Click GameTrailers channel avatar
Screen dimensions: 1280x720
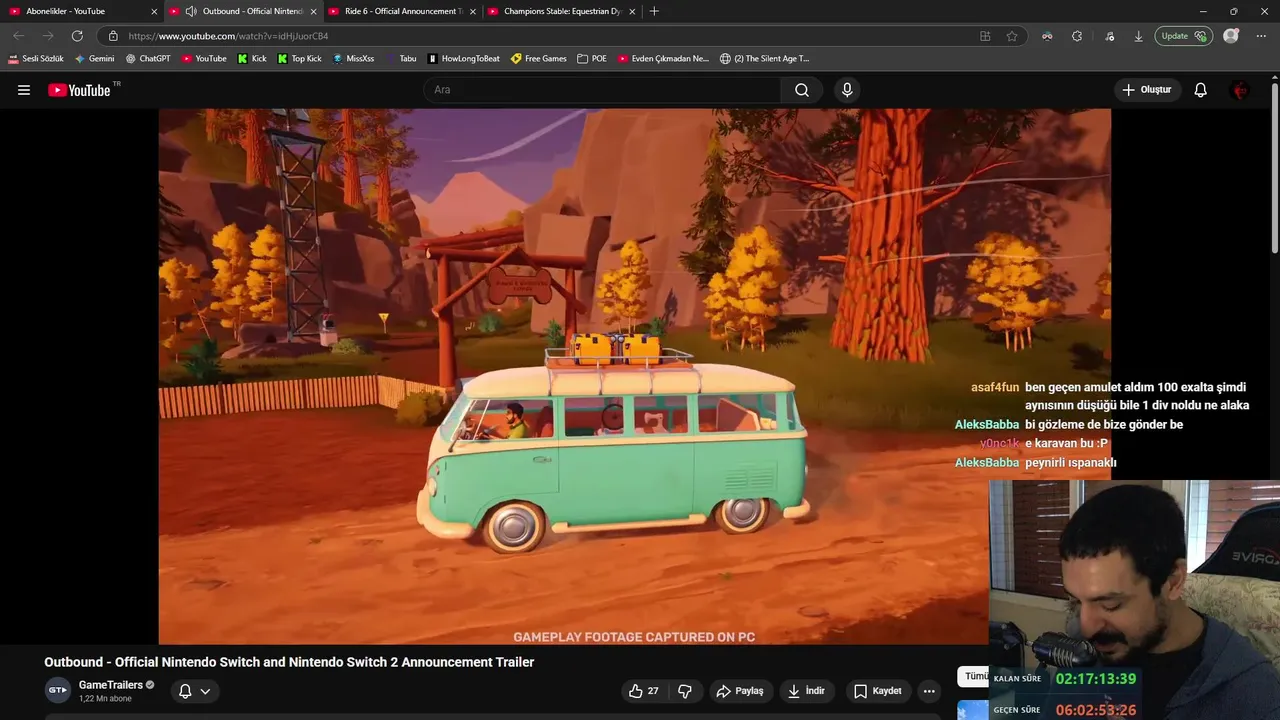tap(58, 690)
